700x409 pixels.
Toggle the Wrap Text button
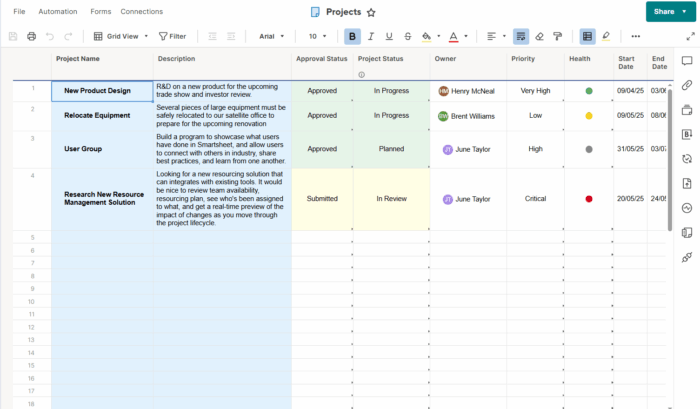[x=521, y=36]
